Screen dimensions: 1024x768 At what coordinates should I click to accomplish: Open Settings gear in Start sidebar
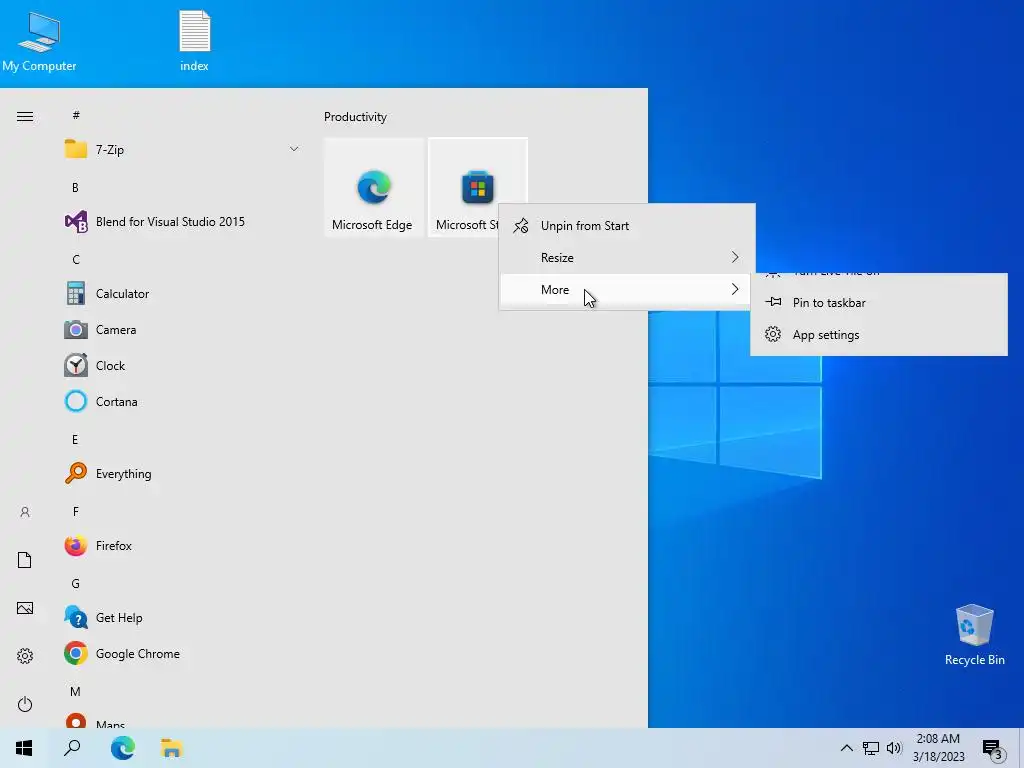pyautogui.click(x=25, y=656)
